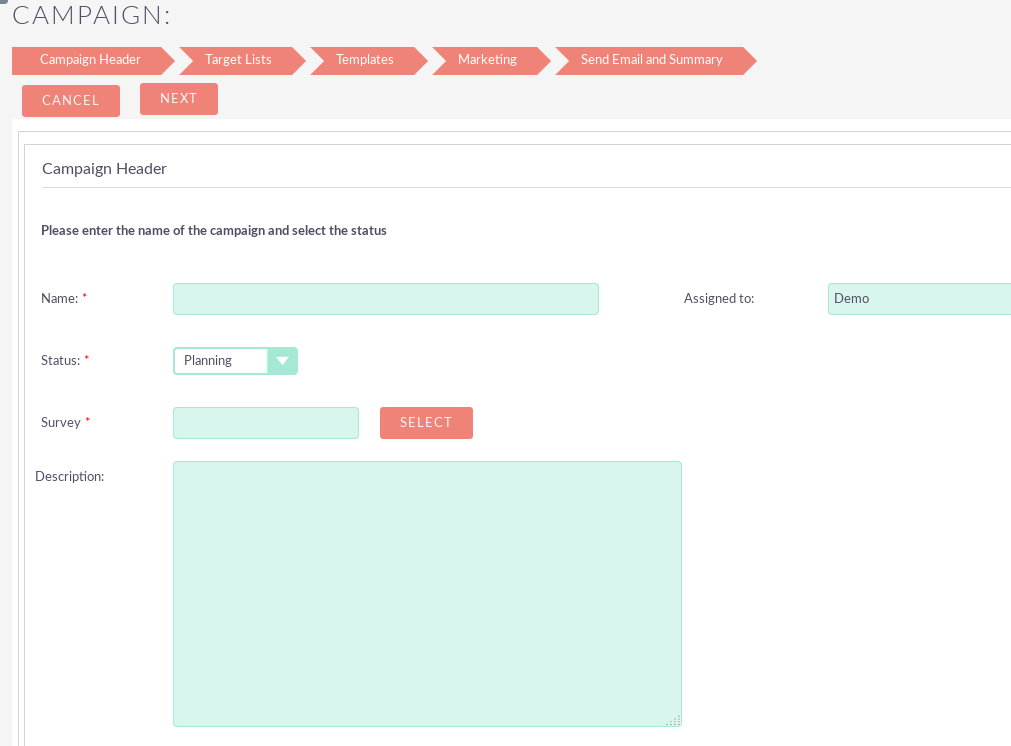Viewport: 1011px width, 746px height.
Task: Click inside the Description text area
Action: point(427,594)
